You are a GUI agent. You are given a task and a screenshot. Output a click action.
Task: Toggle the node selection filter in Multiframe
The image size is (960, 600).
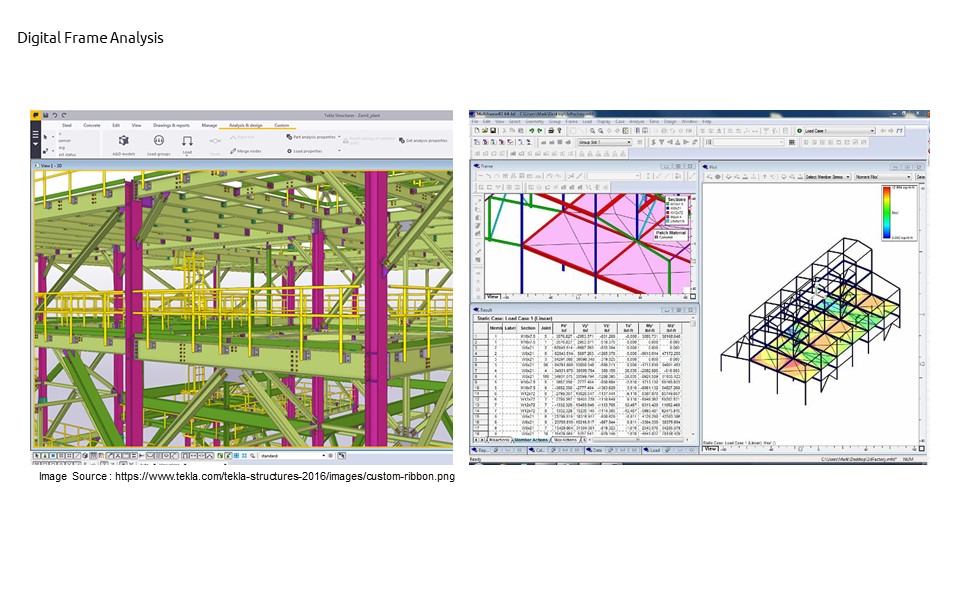[x=478, y=143]
